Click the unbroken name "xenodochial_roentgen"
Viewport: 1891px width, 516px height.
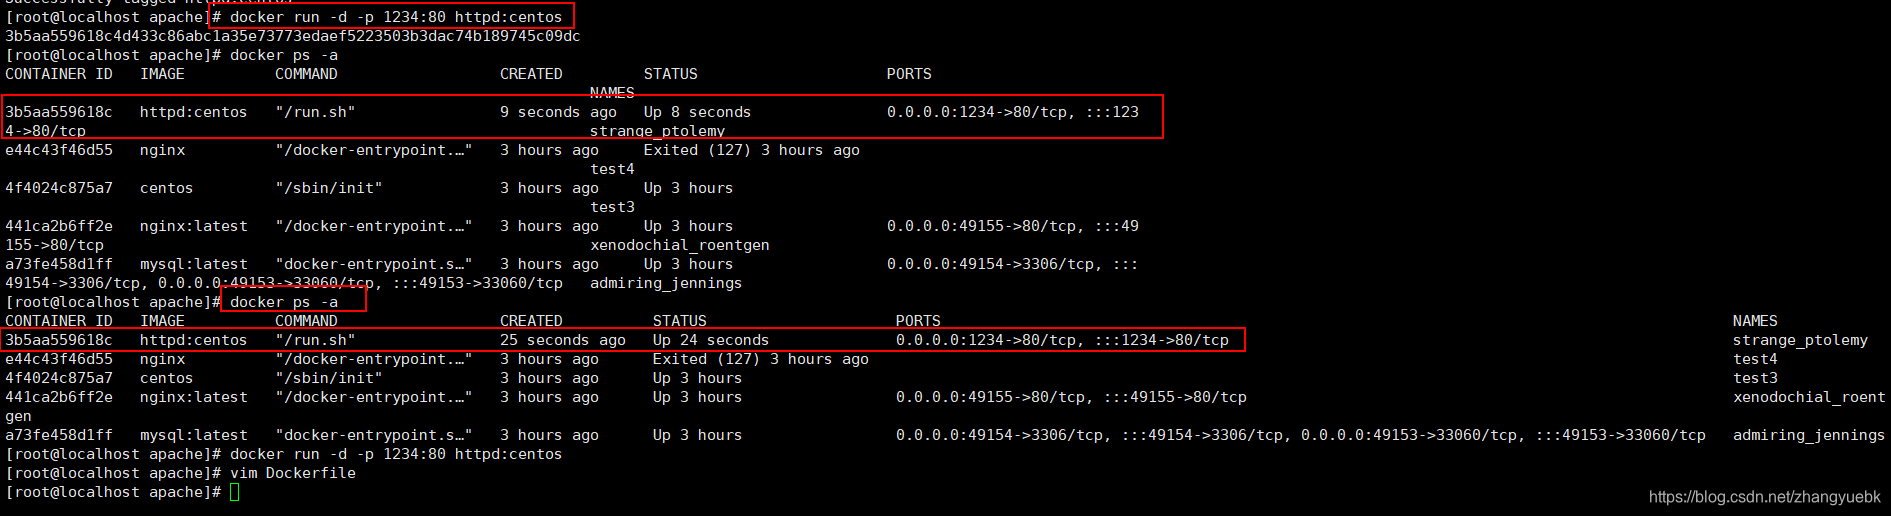pos(680,245)
